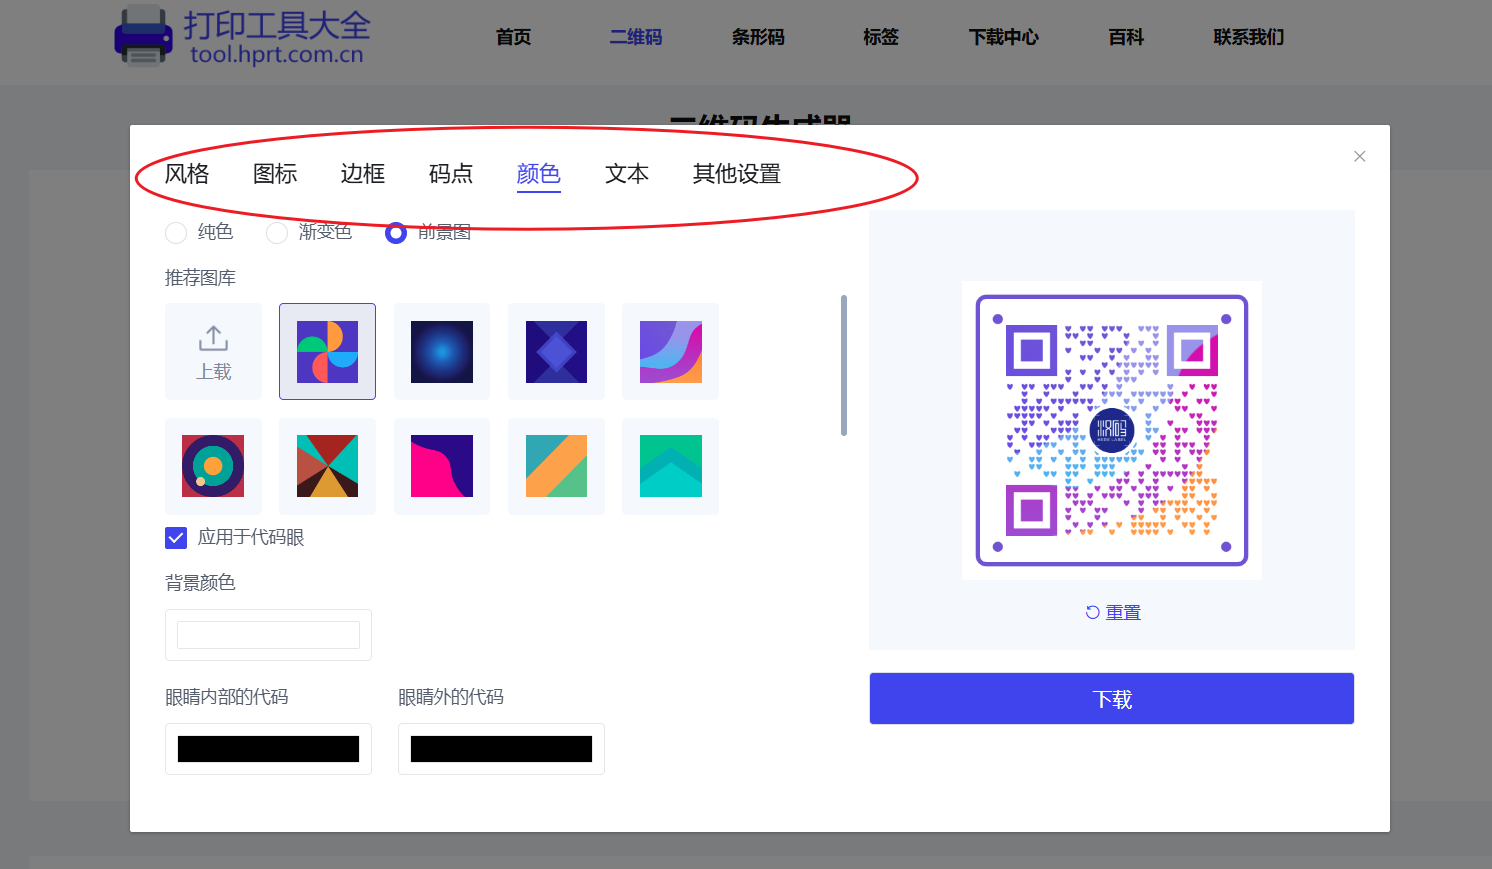Choose the concentric circles target image
Screen dimensions: 1492x869
pyautogui.click(x=213, y=466)
